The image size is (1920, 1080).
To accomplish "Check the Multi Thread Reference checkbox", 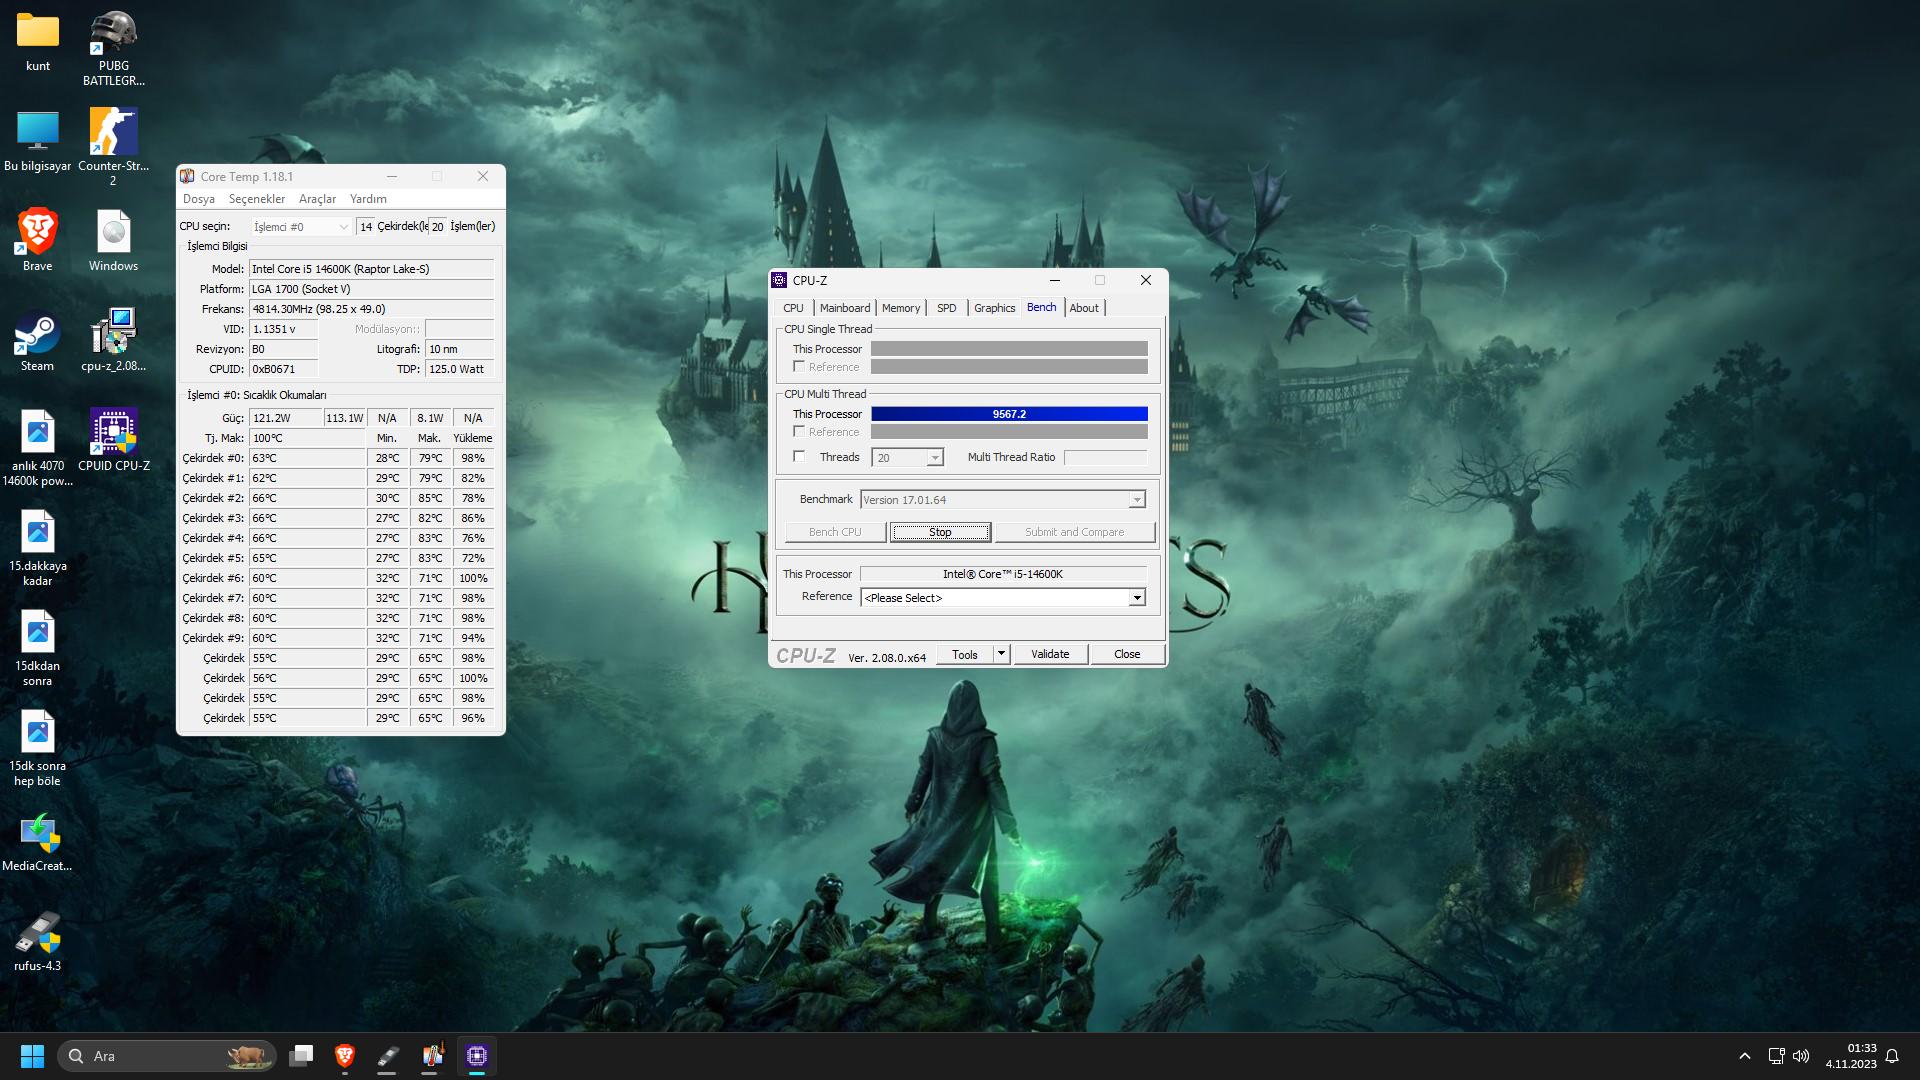I will (x=799, y=432).
